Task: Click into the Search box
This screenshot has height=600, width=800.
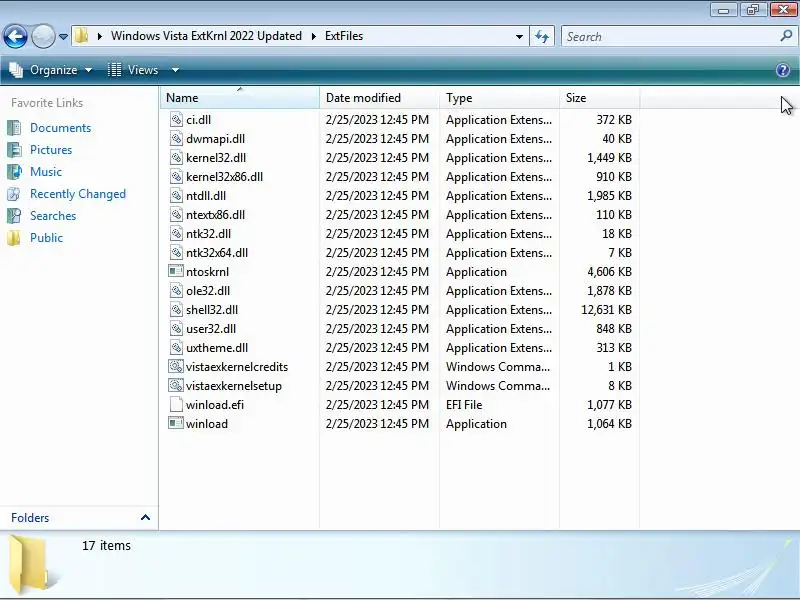Action: pyautogui.click(x=669, y=37)
